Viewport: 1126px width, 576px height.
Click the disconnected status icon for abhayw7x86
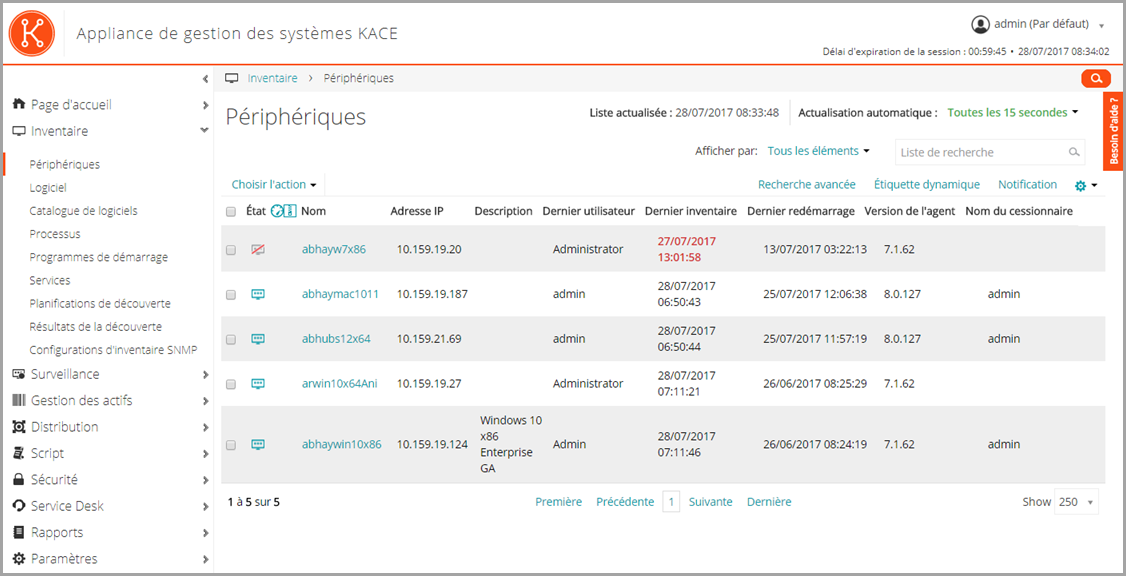coord(257,249)
